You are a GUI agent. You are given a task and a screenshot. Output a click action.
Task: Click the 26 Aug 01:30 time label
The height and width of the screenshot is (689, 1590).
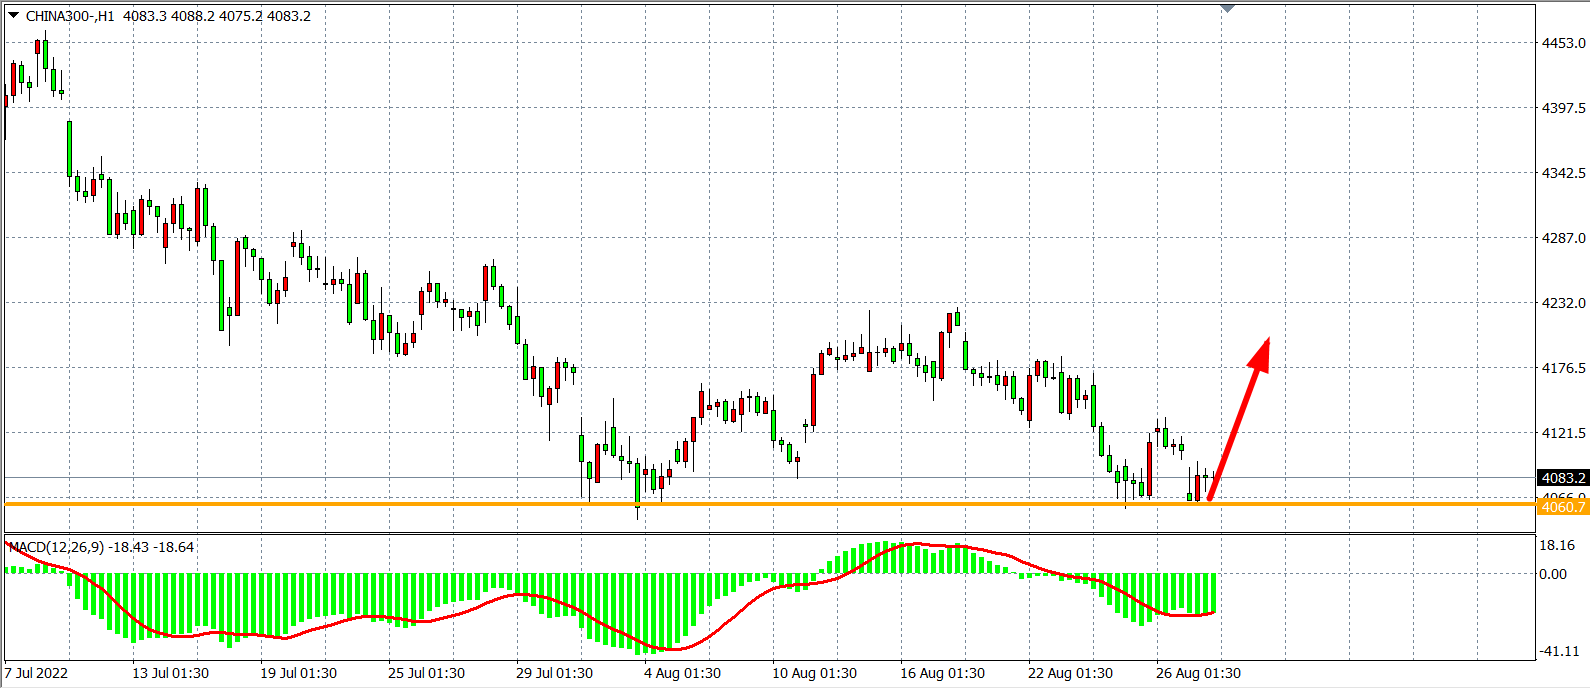[1198, 673]
